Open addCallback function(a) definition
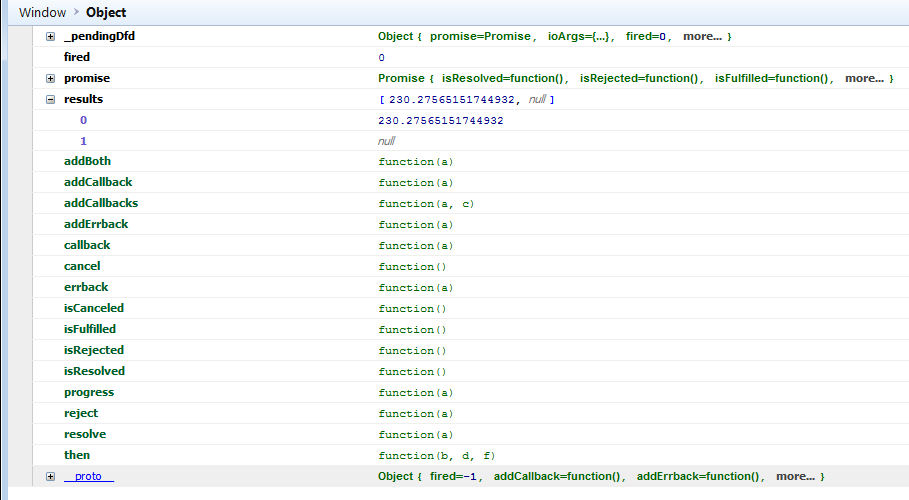This screenshot has width=909, height=500. [416, 183]
